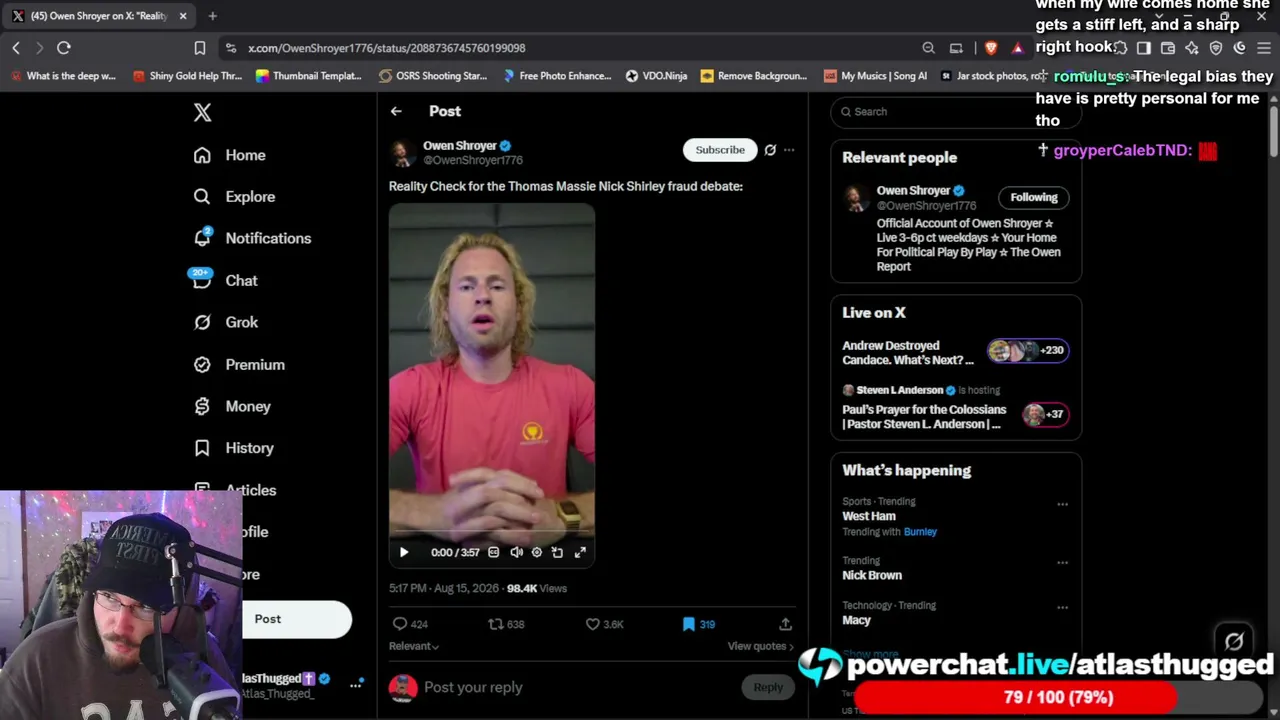Open the Andrew Destroyed Candace live space
This screenshot has width=1280, height=720.
tap(955, 353)
